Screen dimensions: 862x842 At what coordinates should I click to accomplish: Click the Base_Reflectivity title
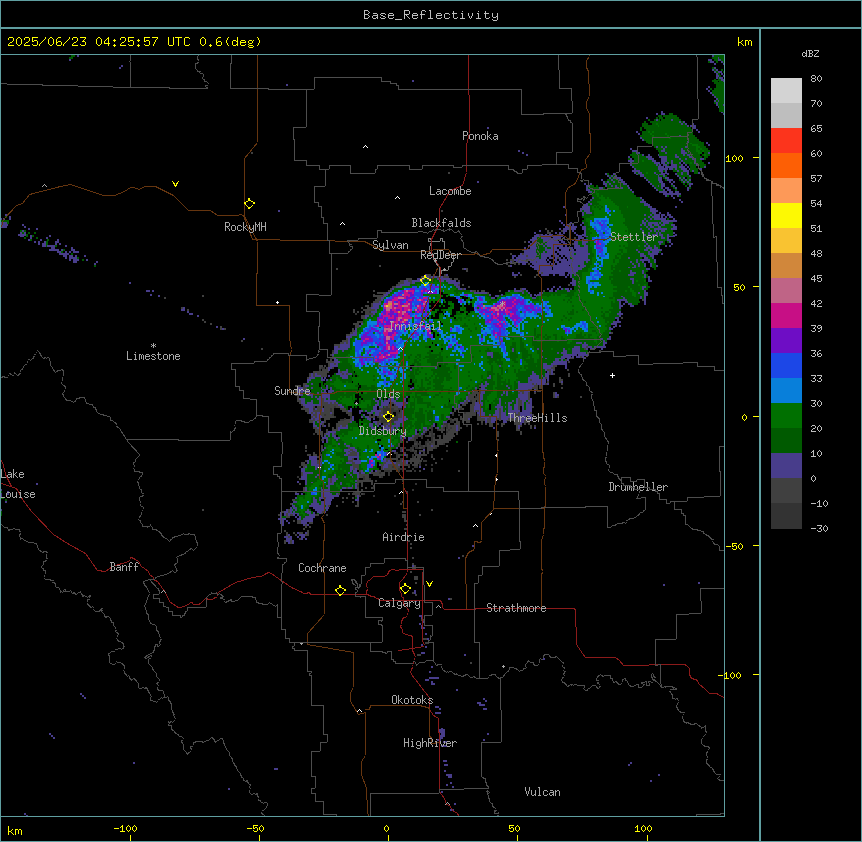431,15
